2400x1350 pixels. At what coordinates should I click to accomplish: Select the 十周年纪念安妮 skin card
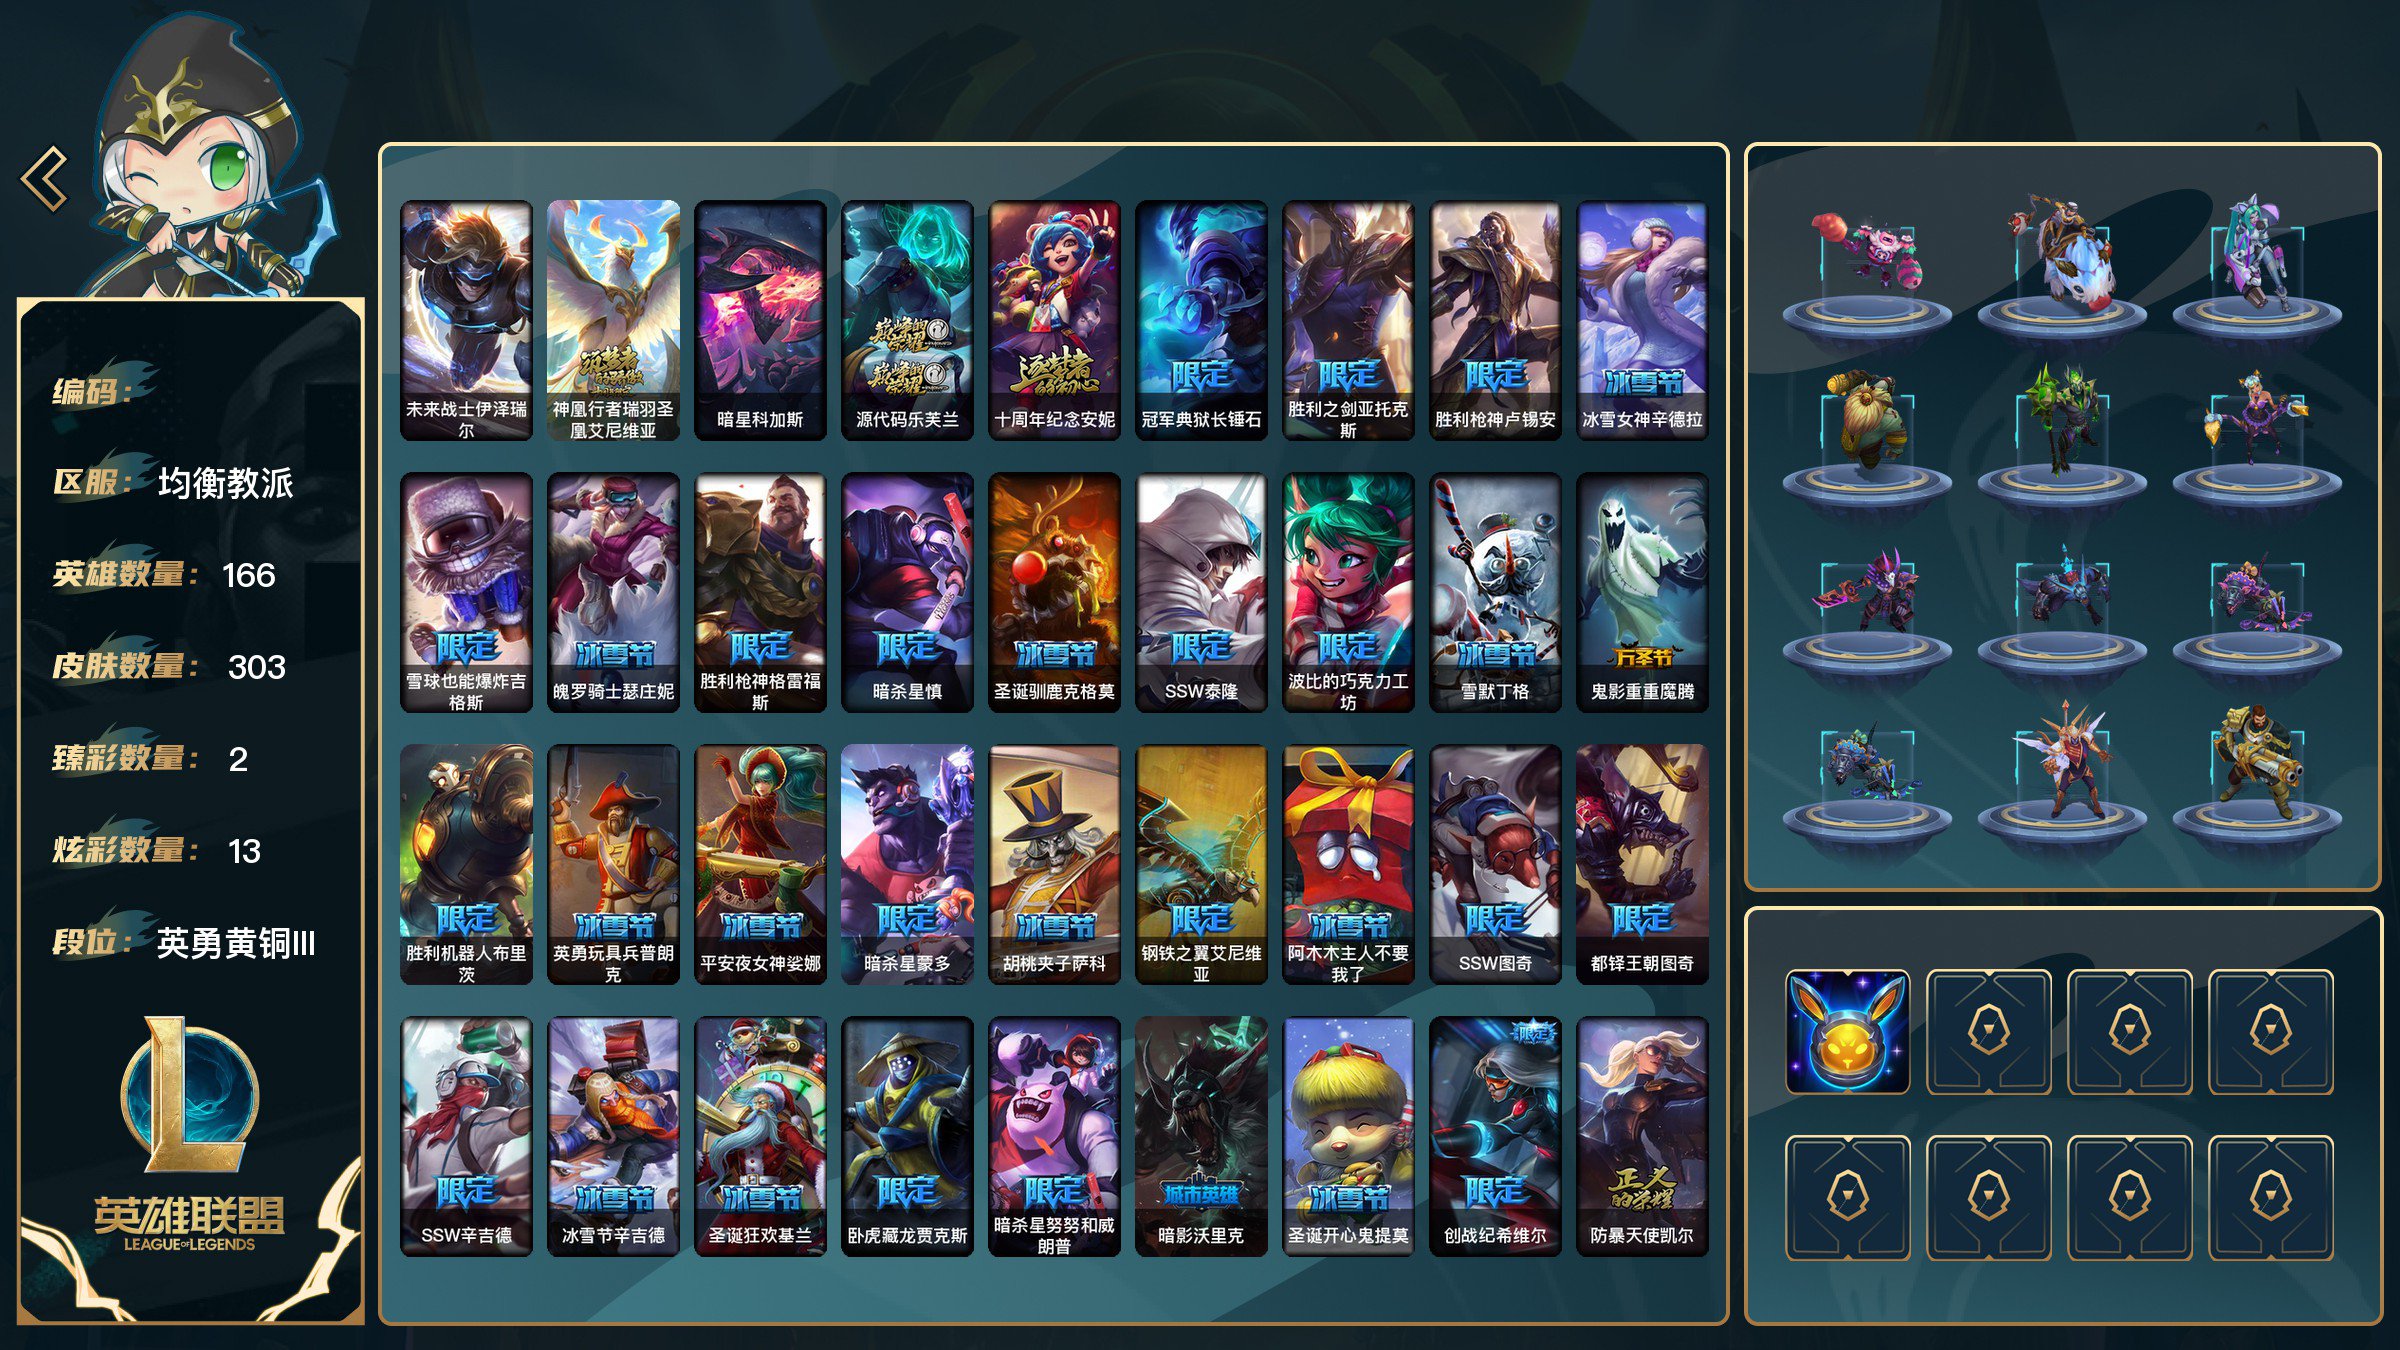click(1054, 320)
